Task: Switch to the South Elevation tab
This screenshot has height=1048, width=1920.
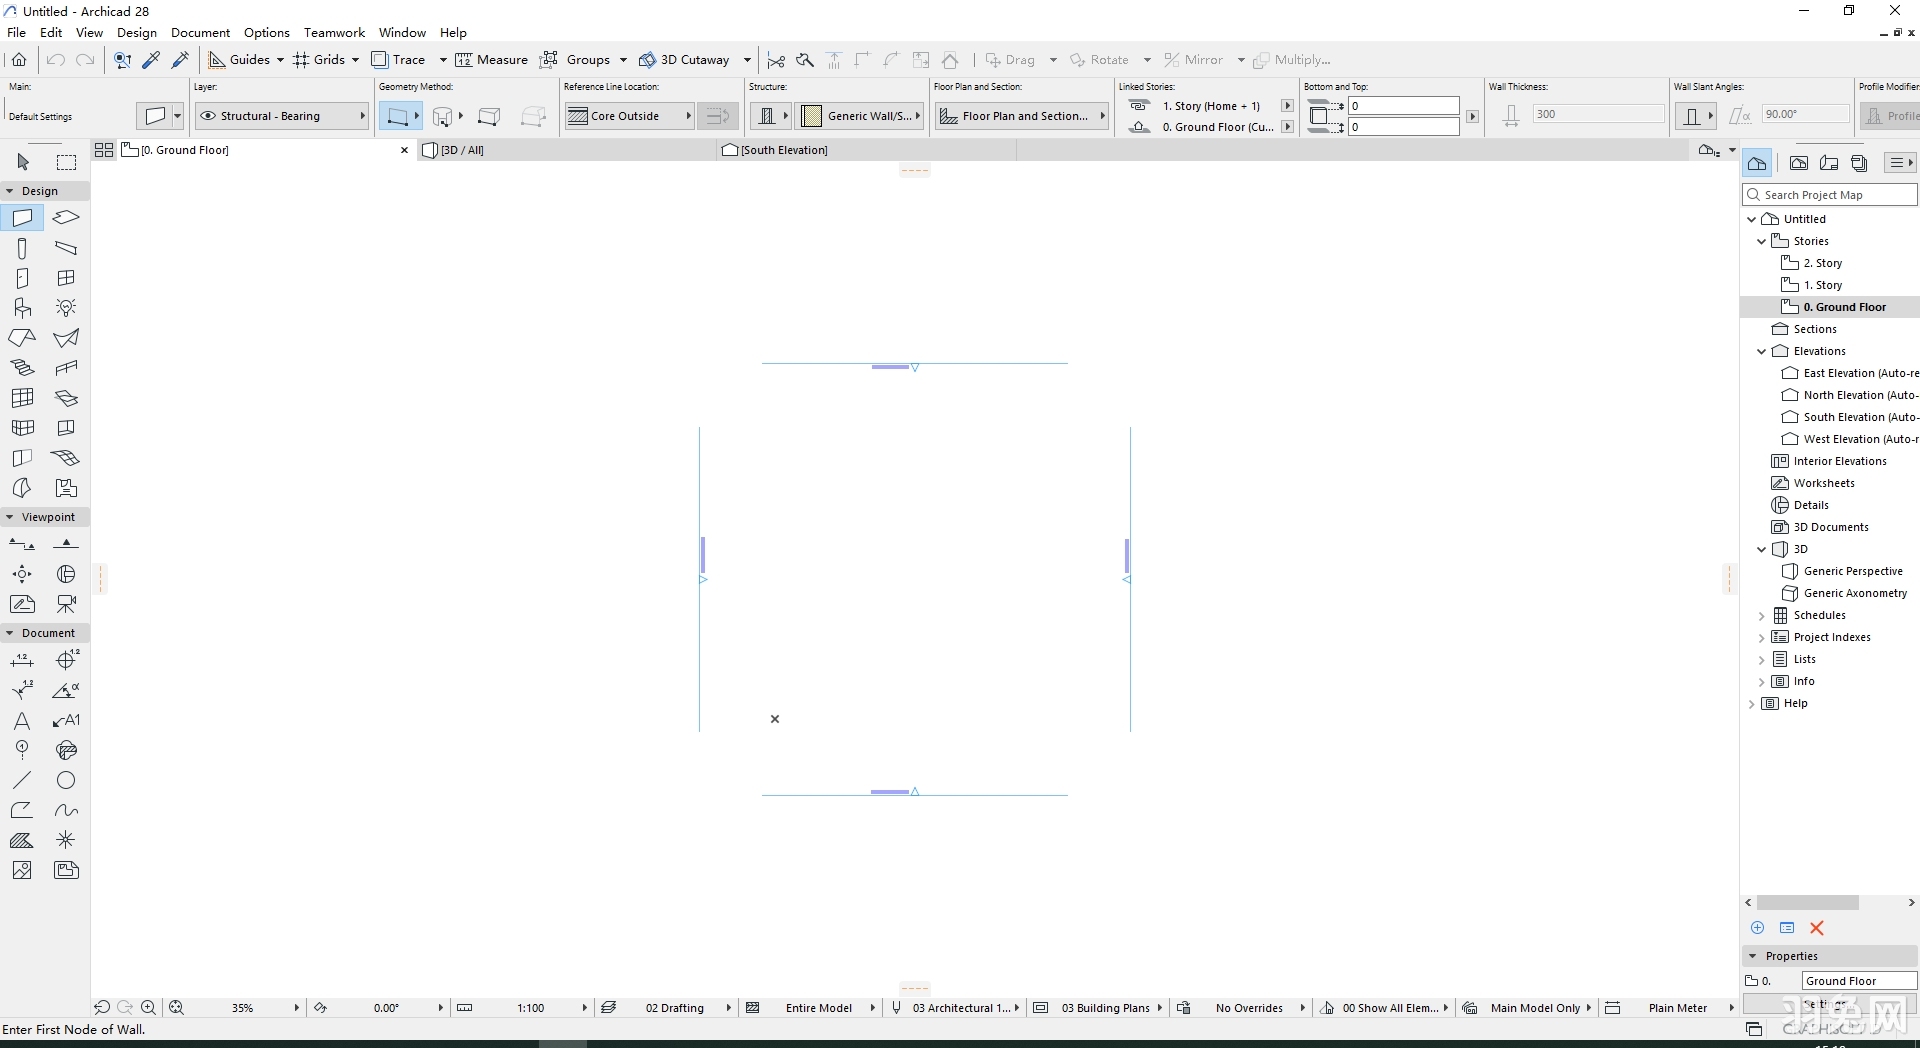Action: 783,150
